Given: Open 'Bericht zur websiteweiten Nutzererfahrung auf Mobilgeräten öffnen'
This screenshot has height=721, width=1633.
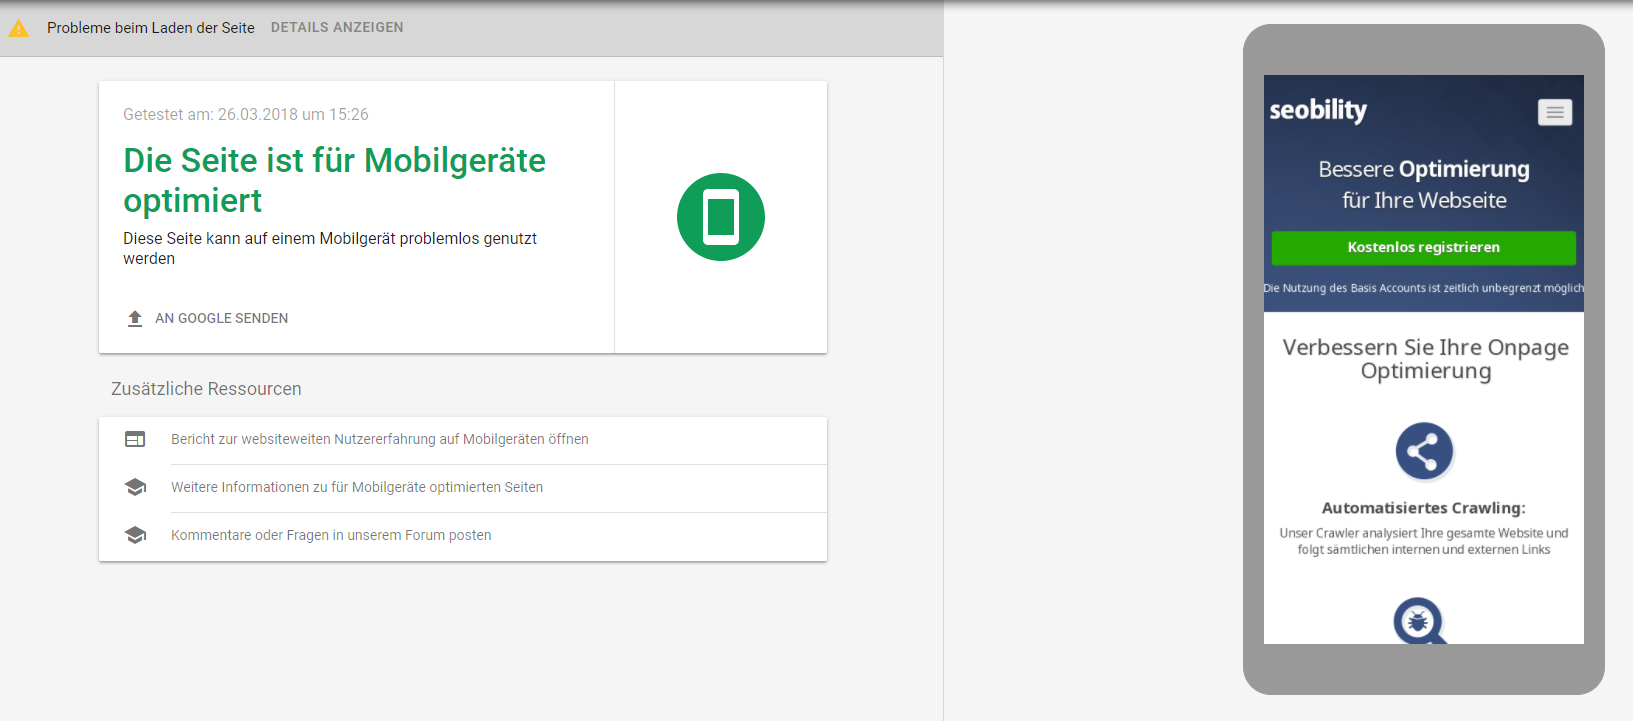Looking at the screenshot, I should click(x=380, y=439).
